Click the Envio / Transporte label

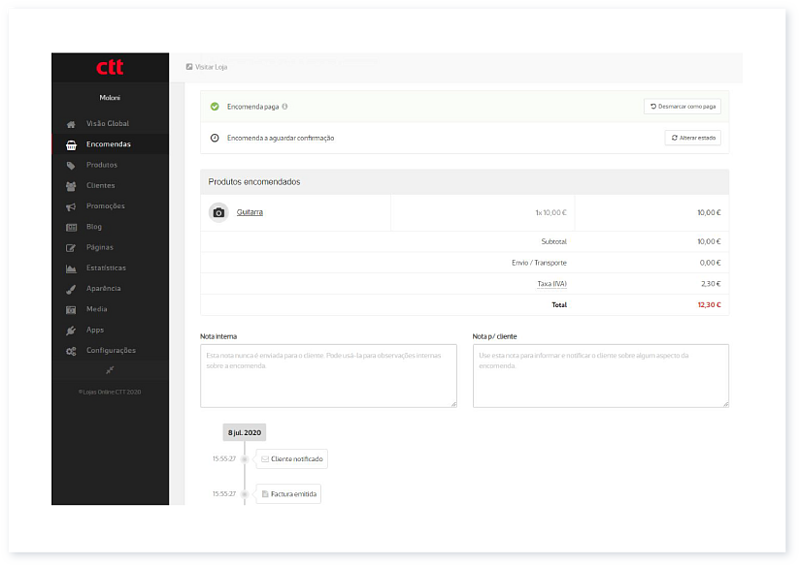pos(539,263)
